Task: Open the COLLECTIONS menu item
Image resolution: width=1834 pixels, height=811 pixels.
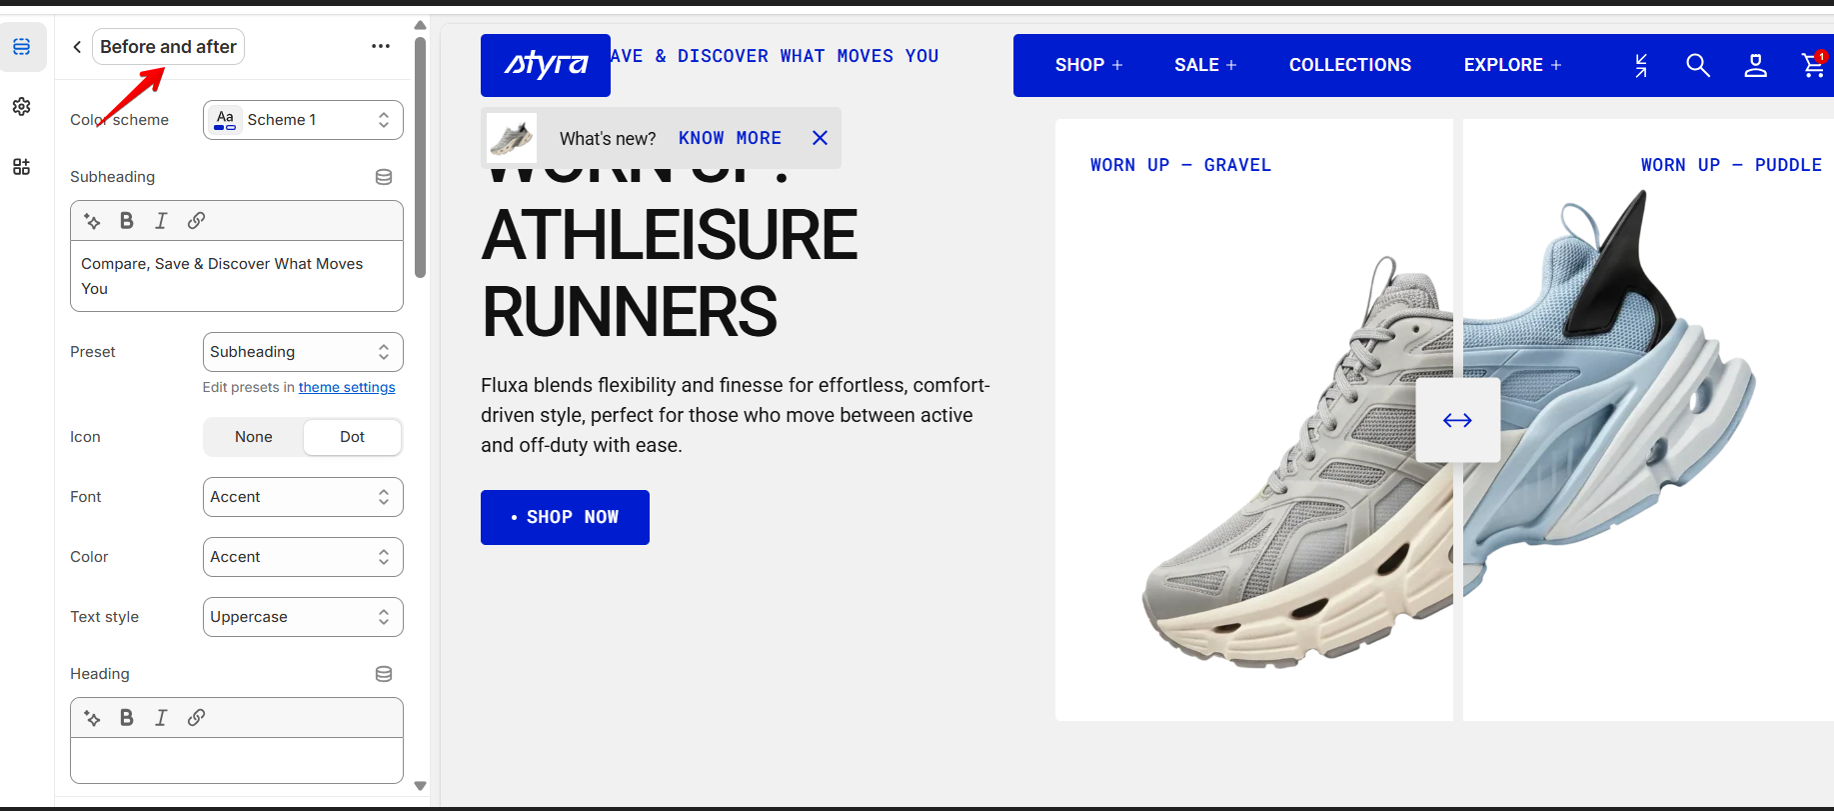Action: tap(1350, 65)
